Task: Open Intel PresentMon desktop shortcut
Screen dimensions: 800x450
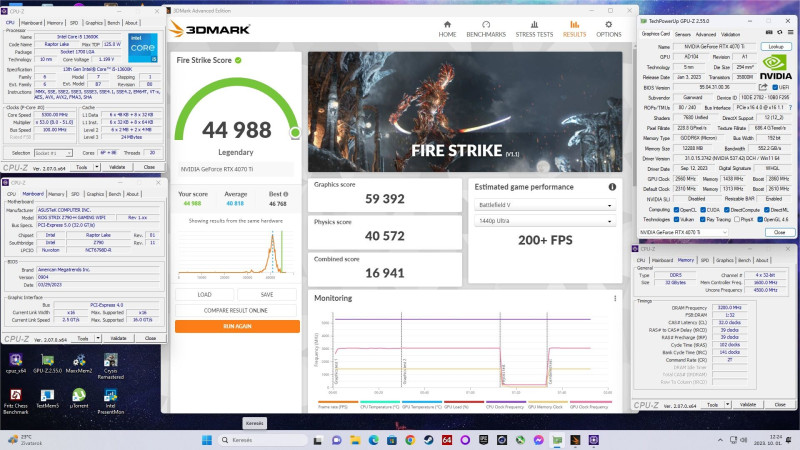Action: click(111, 401)
